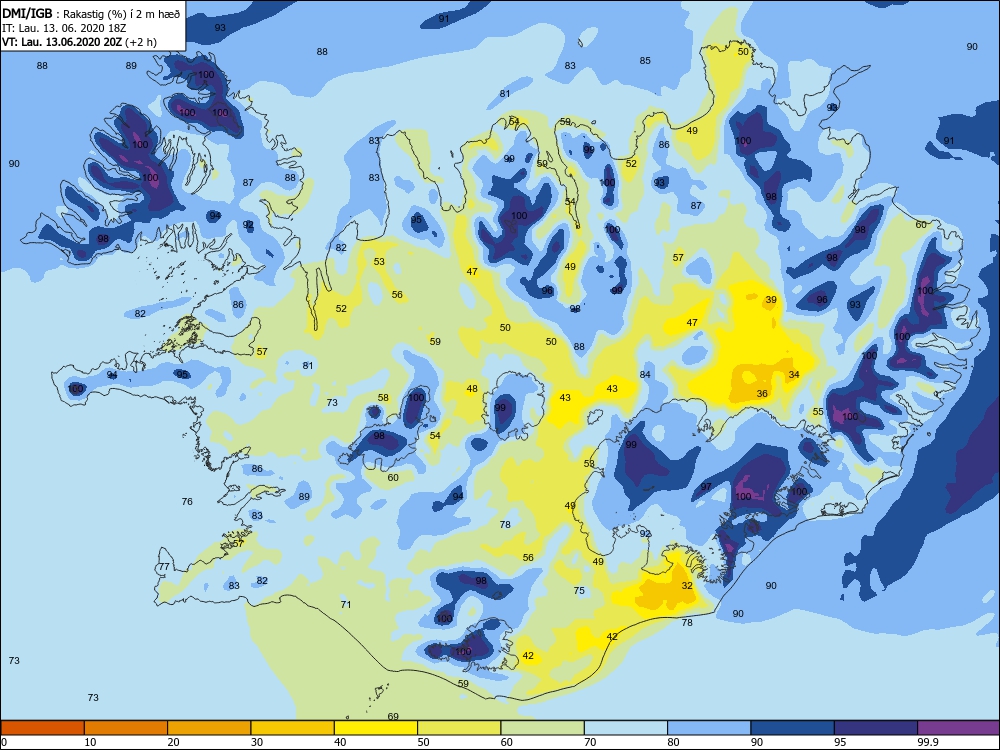The image size is (1000, 750).
Task: Click the legend tick label '10'
Action: coord(90,742)
